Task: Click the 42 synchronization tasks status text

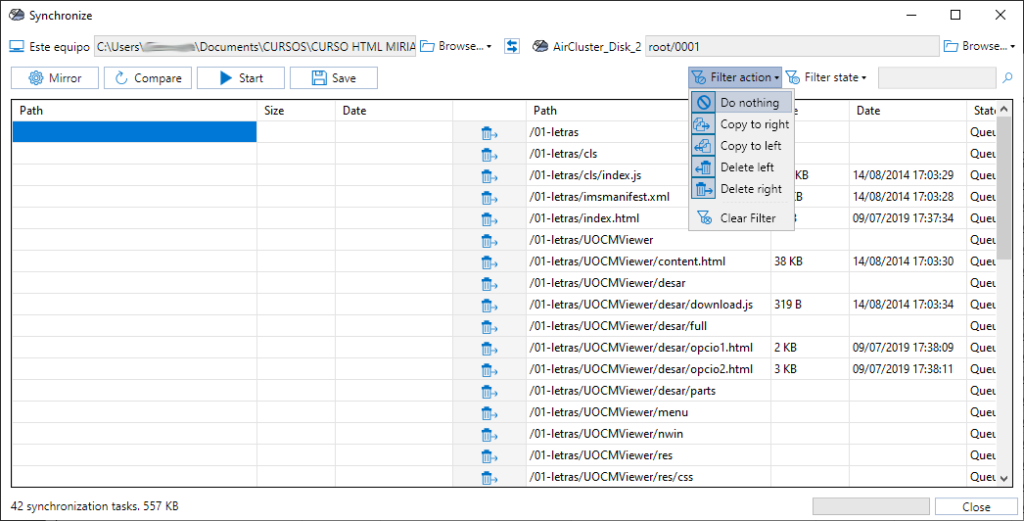Action: click(95, 506)
